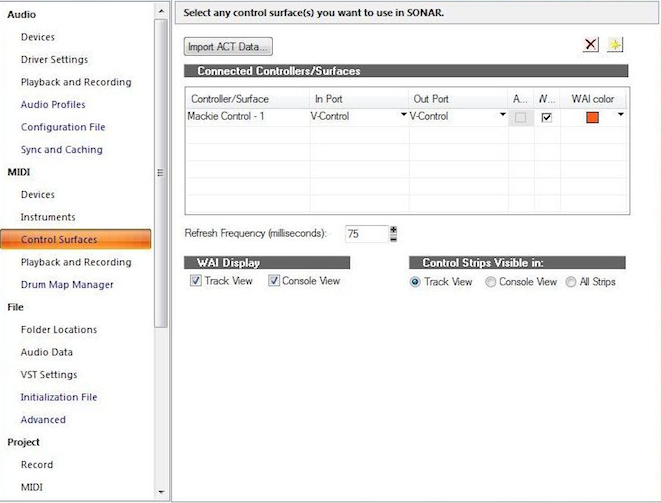Click the delete controller X icon
This screenshot has height=503, width=661.
point(591,46)
